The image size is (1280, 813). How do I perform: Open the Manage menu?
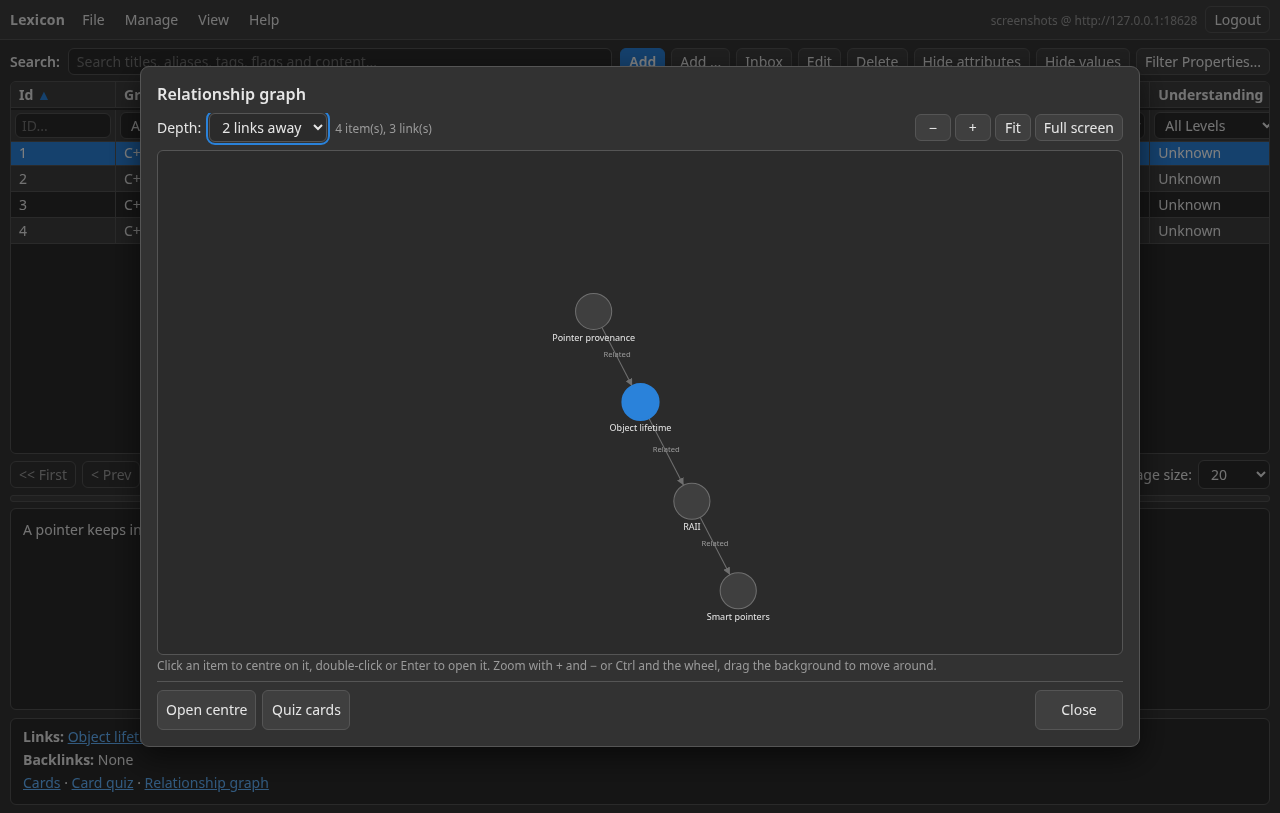pyautogui.click(x=151, y=20)
